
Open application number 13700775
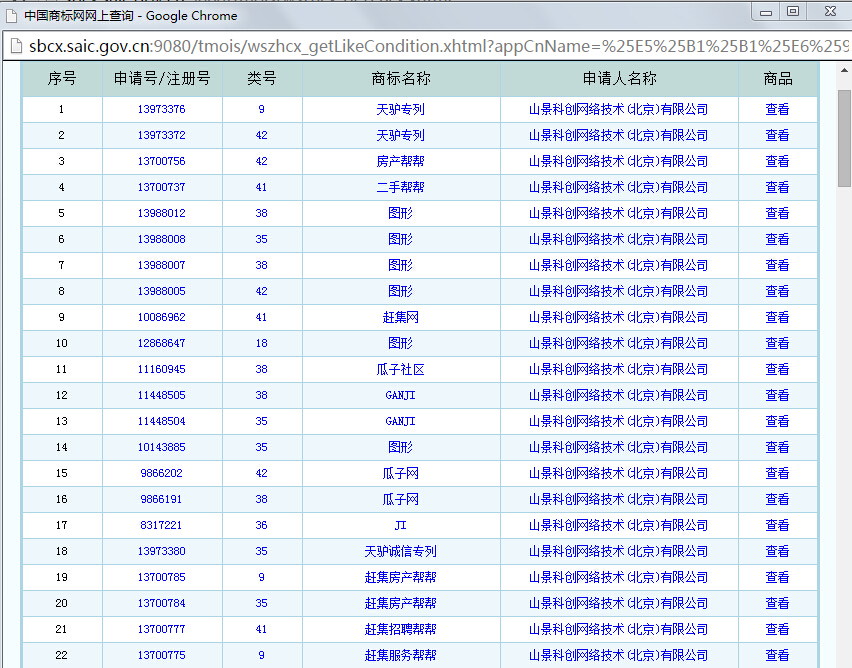161,655
